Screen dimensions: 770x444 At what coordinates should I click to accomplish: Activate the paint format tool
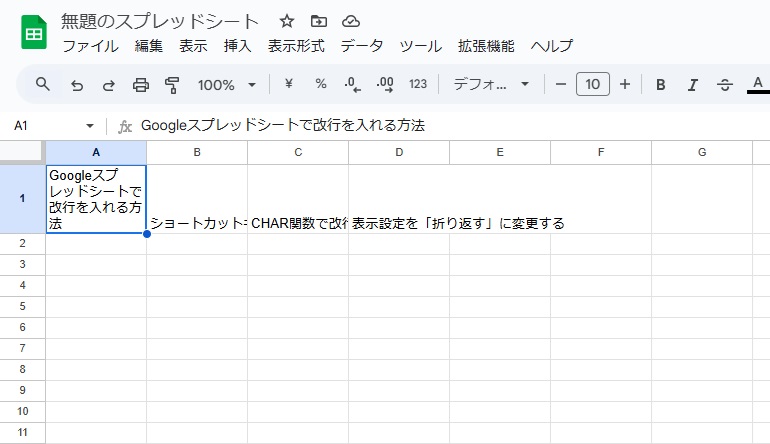[x=172, y=85]
